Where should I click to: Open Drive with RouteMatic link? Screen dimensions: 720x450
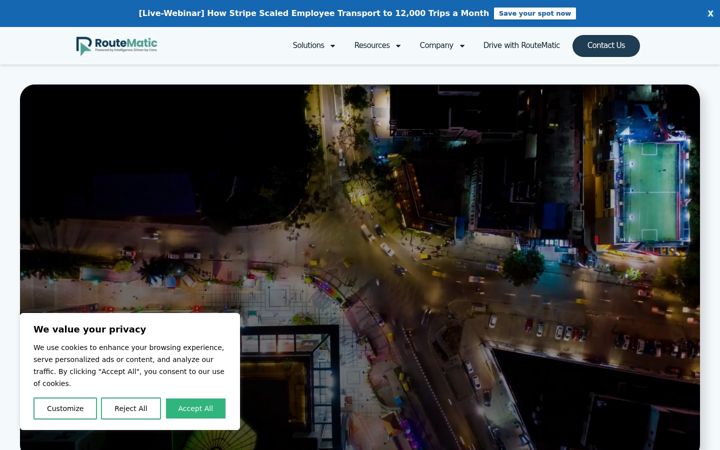pos(521,45)
